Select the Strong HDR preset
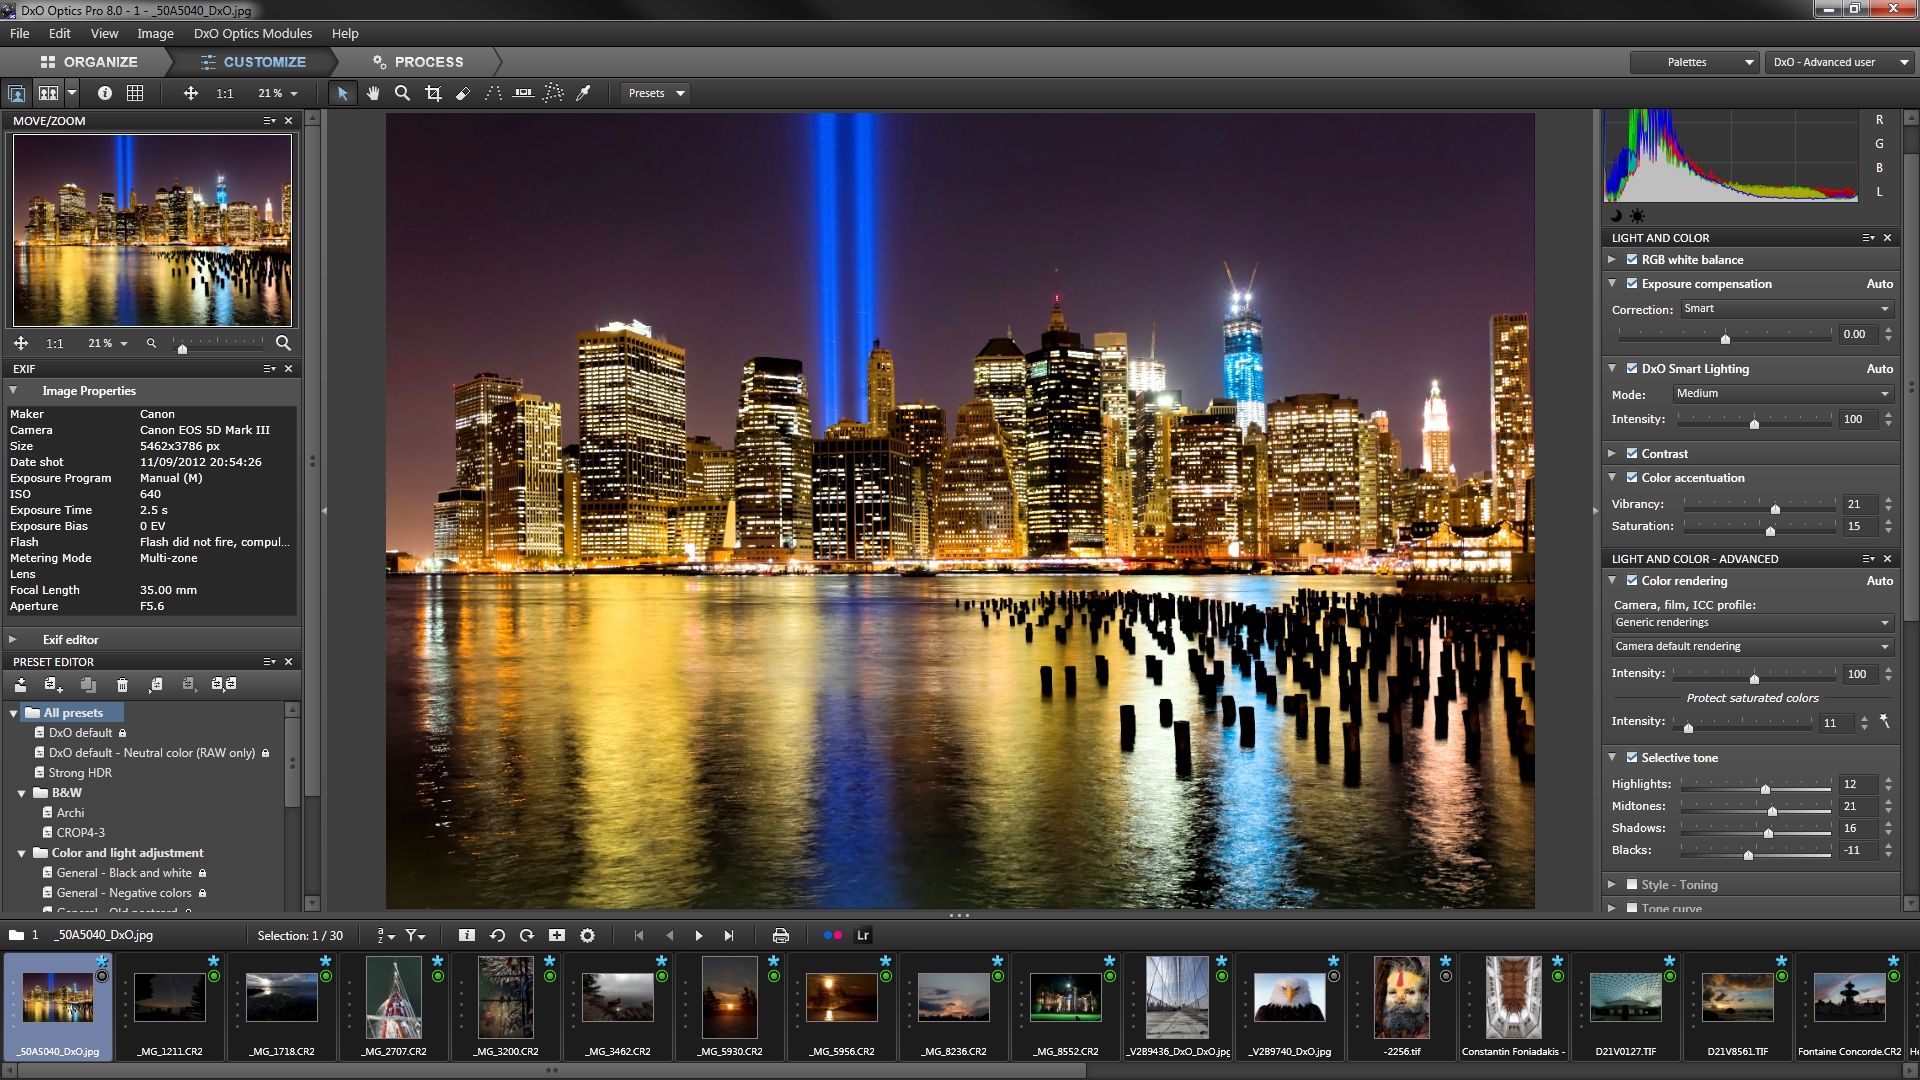The image size is (1920, 1080). click(80, 773)
